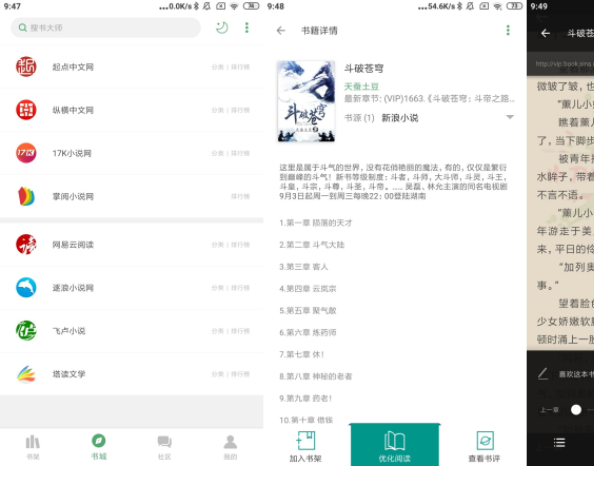
Task: Go back from 书籍详情 page
Action: pos(281,31)
